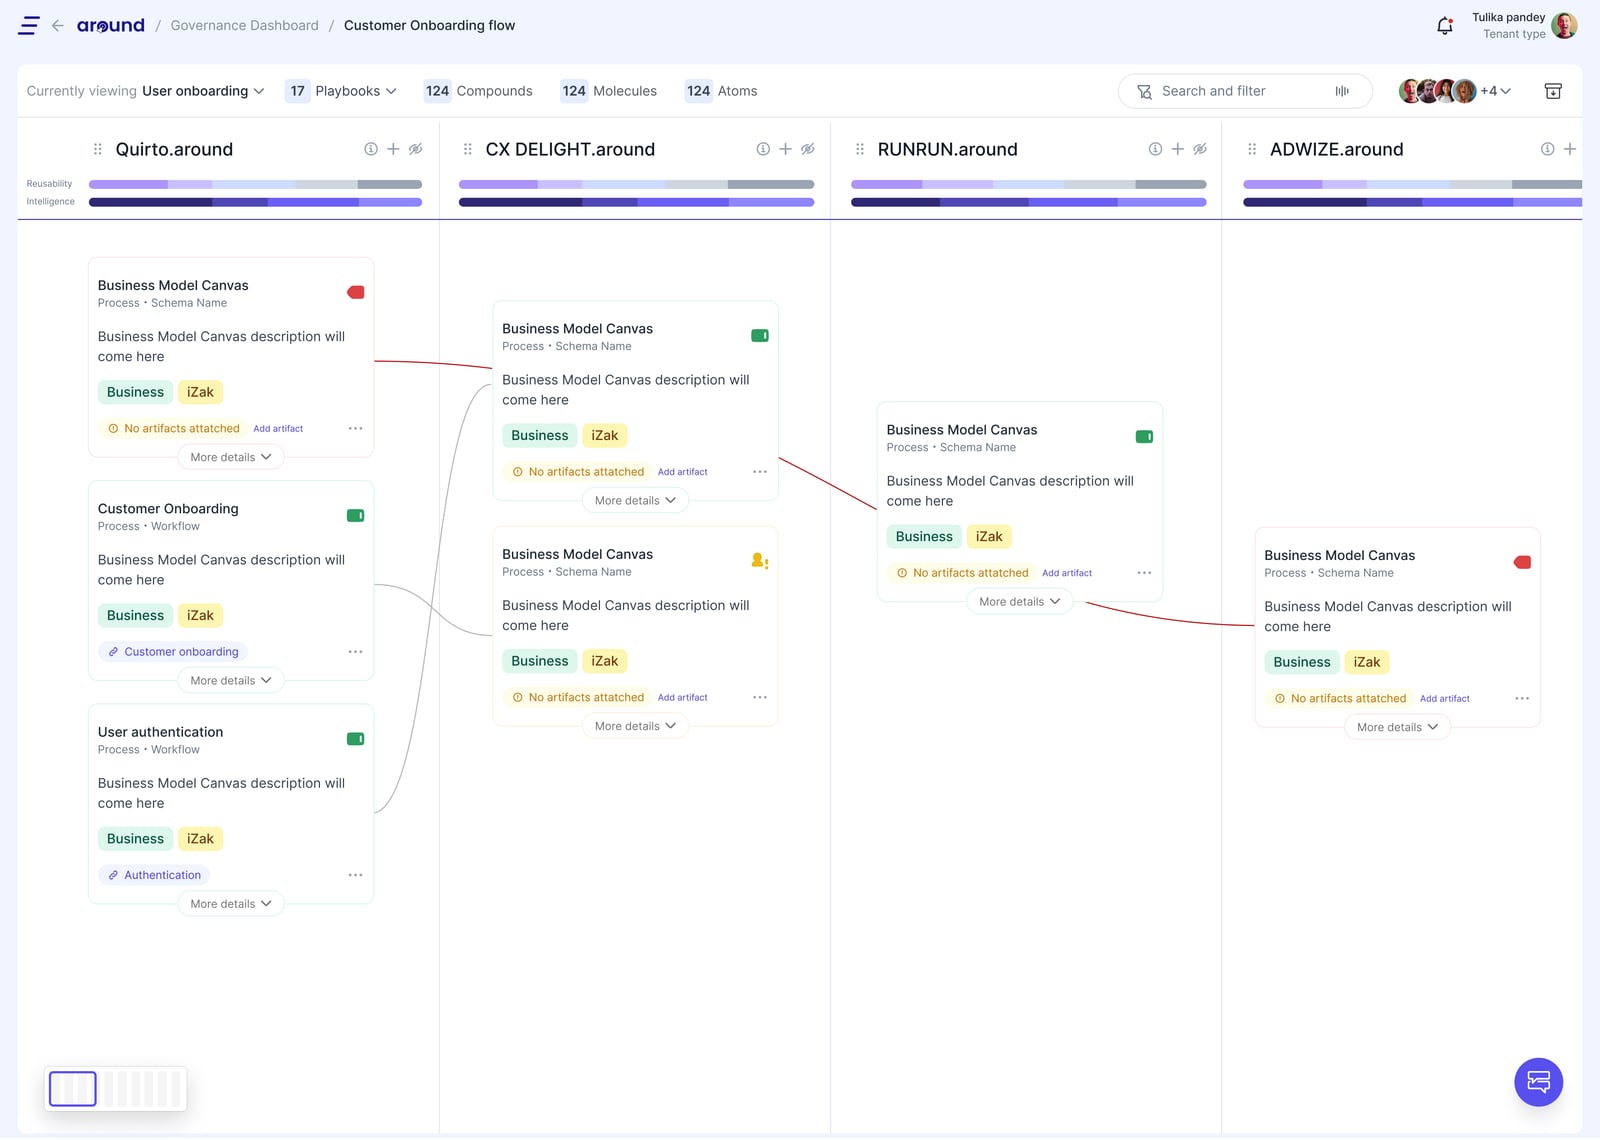This screenshot has height=1140, width=1600.
Task: Toggle green status on User authentication card
Action: (355, 739)
